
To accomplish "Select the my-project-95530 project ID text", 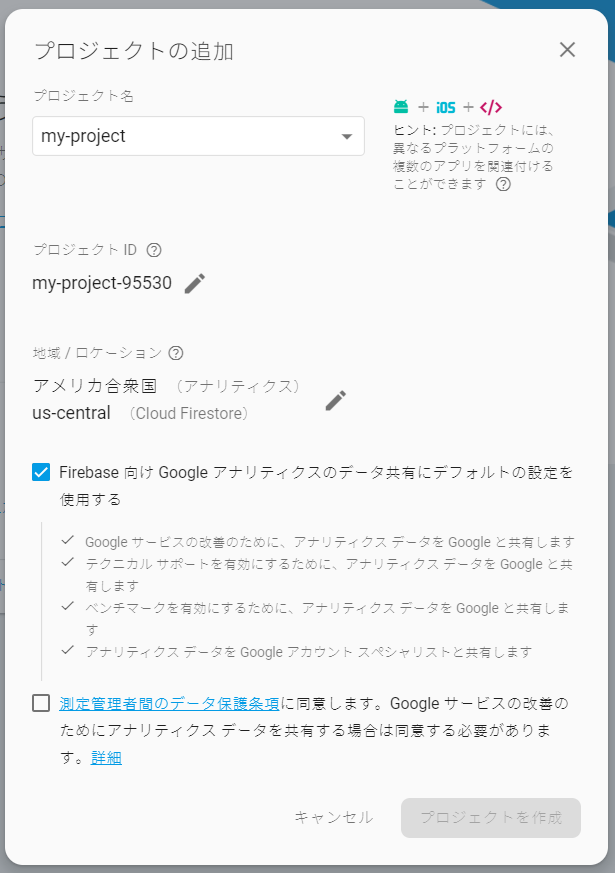I will (x=100, y=283).
